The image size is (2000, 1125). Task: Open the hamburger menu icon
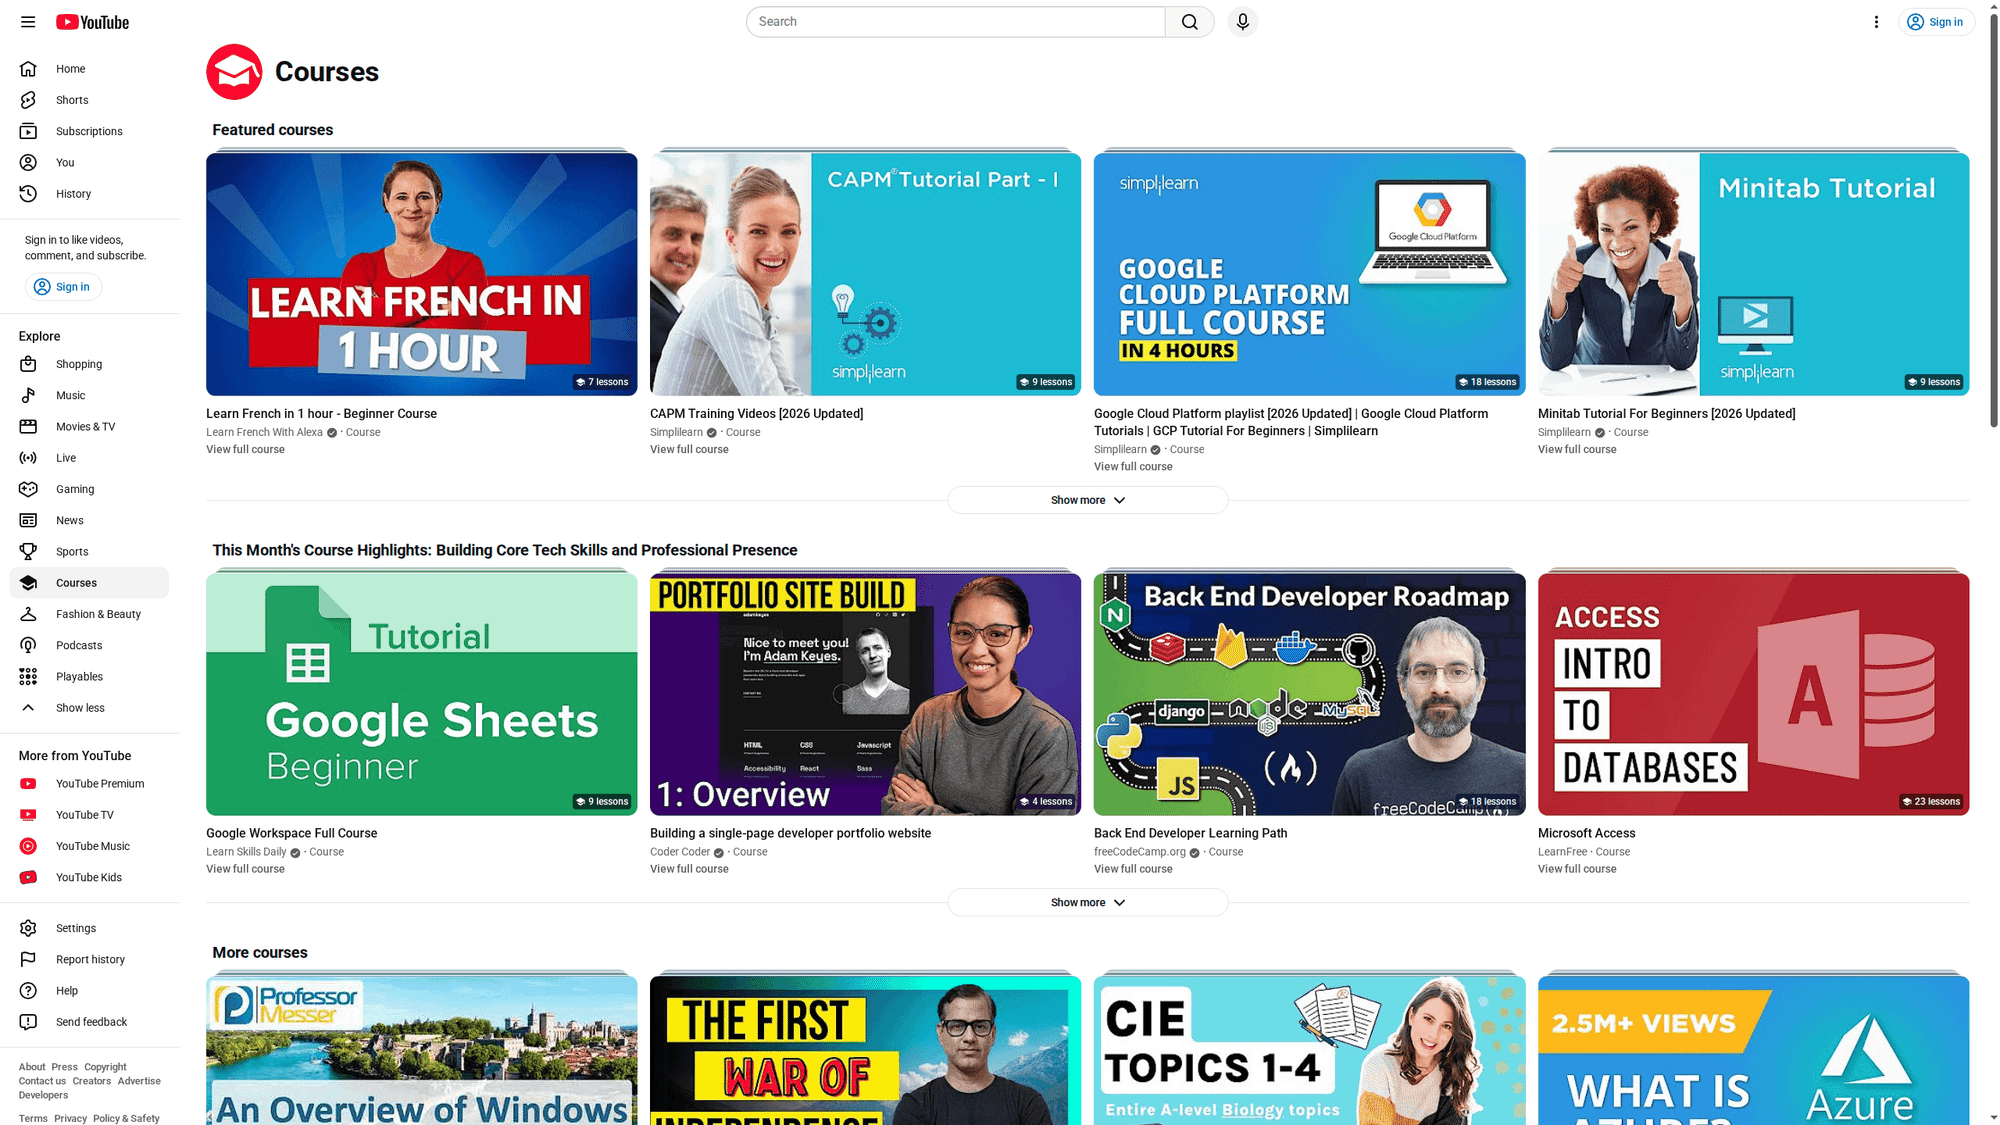tap(27, 21)
